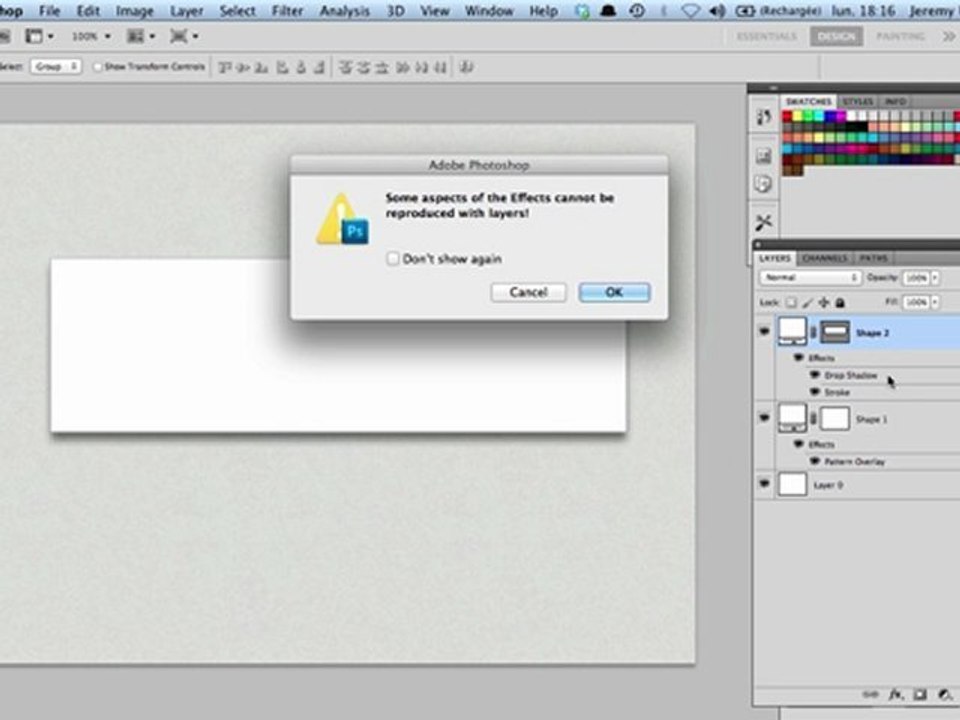
Task: Tick the Don't show again checkbox
Action: point(393,258)
